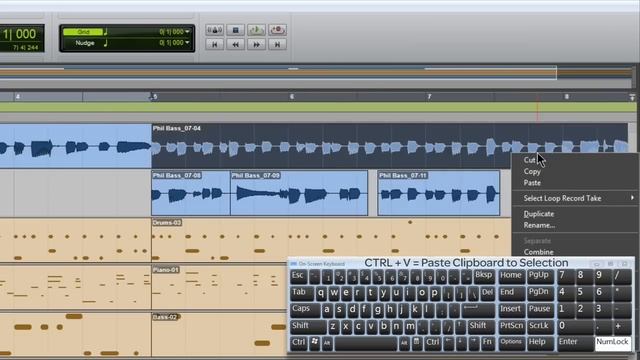Screen dimensions: 640x360
Task: Click the Nudge note value icon
Action: click(x=106, y=42)
